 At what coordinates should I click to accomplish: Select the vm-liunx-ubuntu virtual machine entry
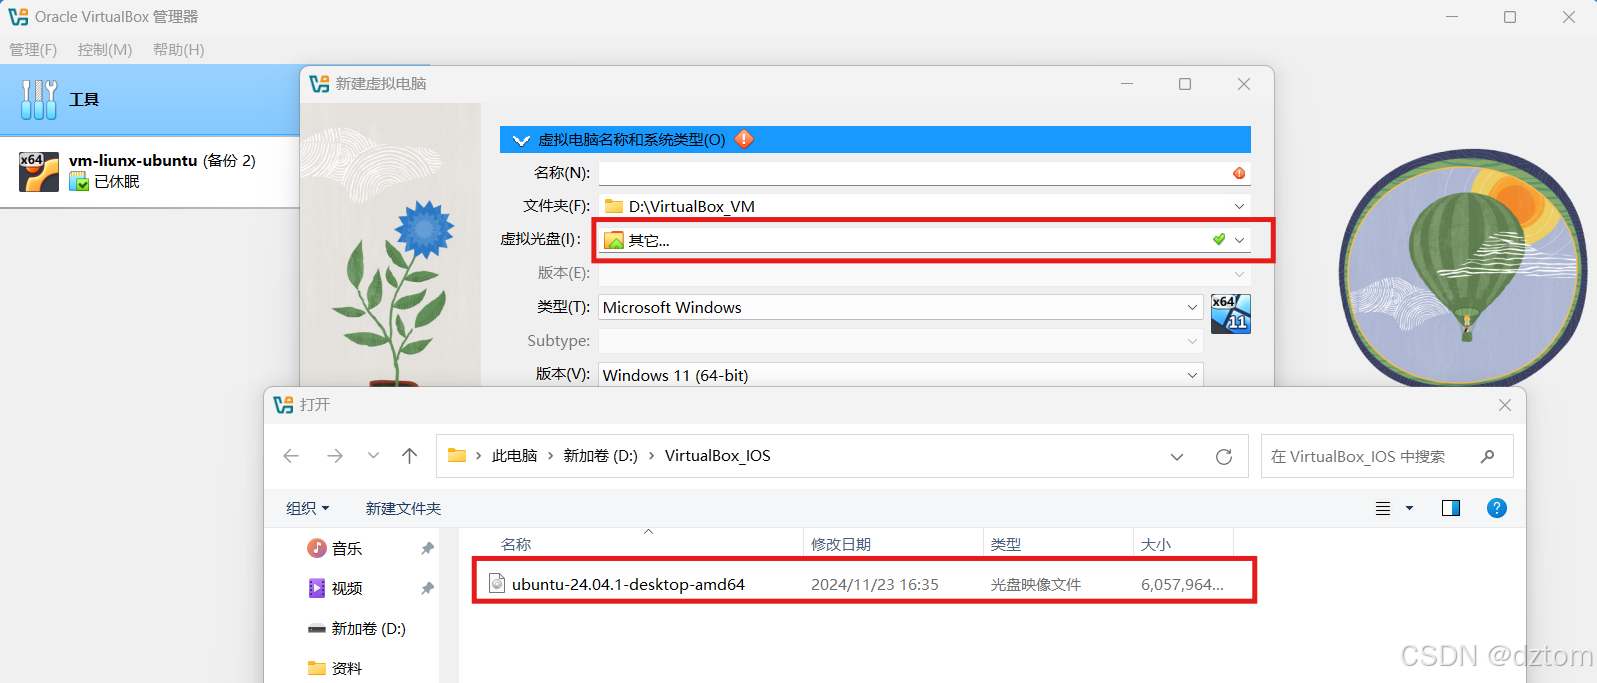tap(150, 172)
